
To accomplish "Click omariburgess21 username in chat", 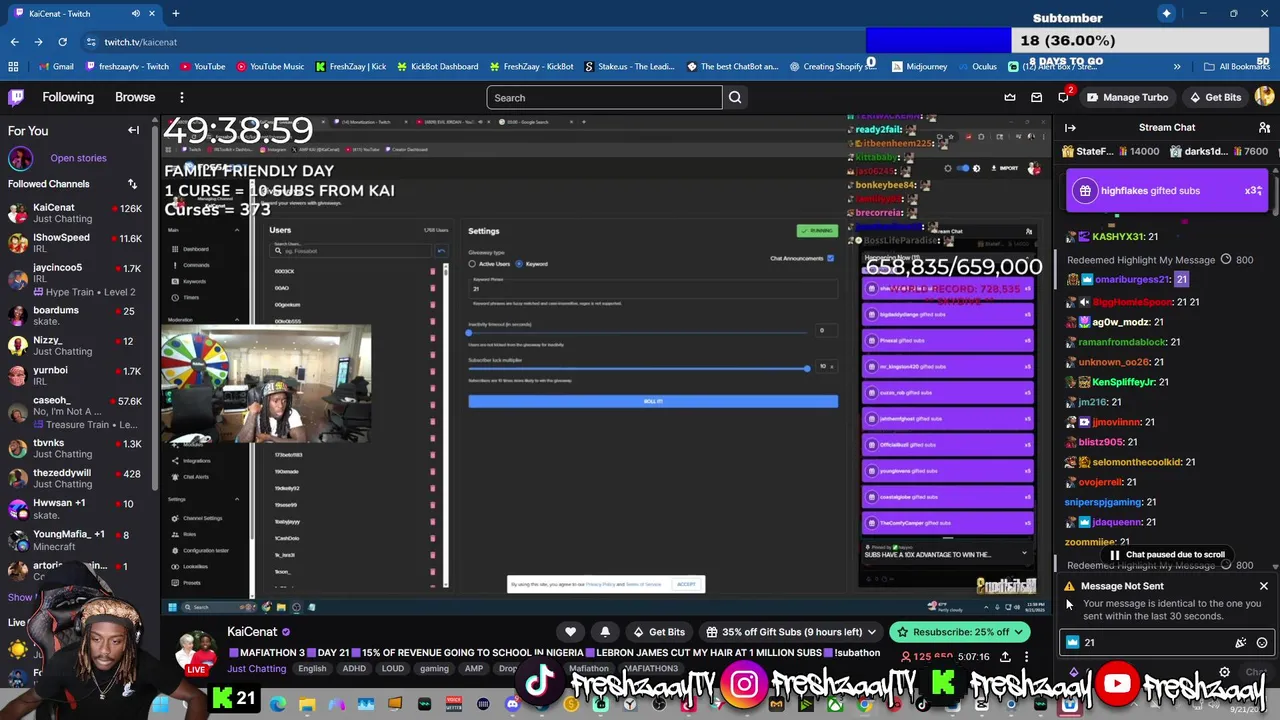I will click(1132, 280).
